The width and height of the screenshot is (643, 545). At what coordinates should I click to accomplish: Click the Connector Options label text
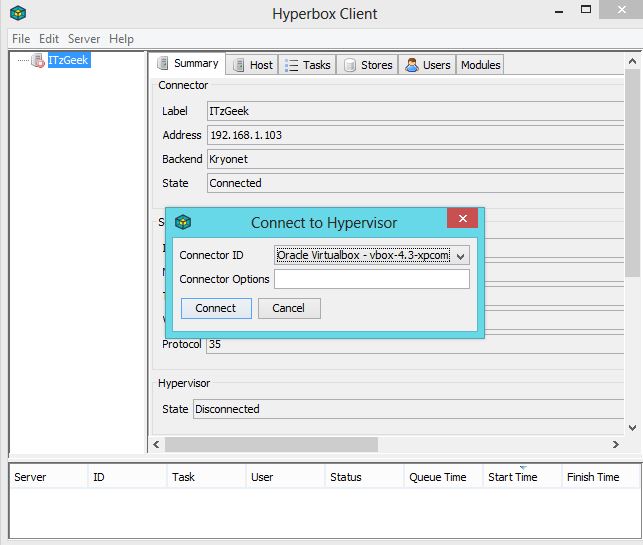[224, 279]
